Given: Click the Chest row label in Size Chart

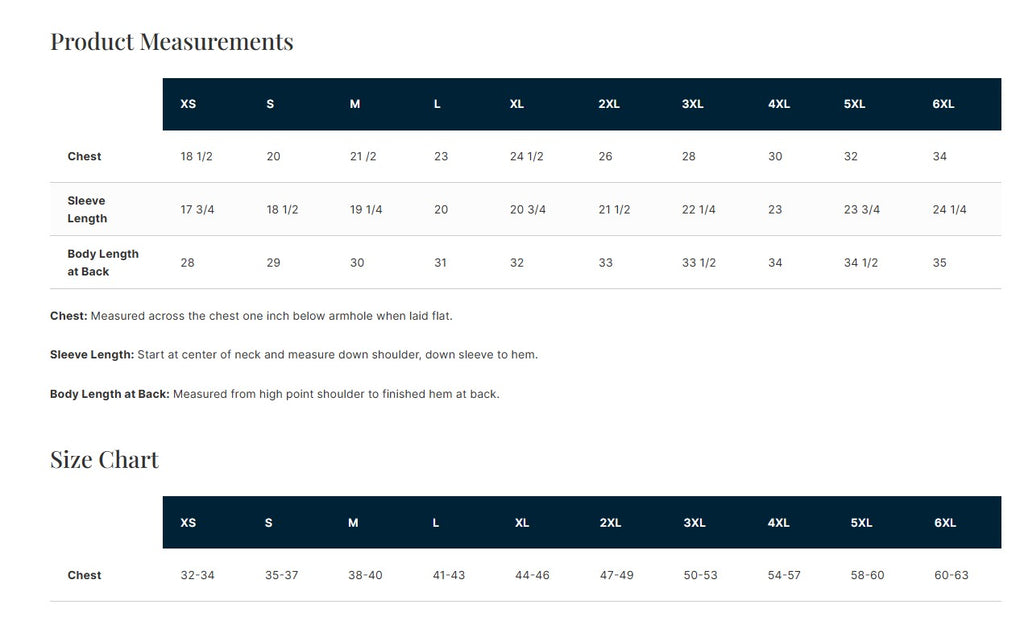Looking at the screenshot, I should tap(84, 576).
